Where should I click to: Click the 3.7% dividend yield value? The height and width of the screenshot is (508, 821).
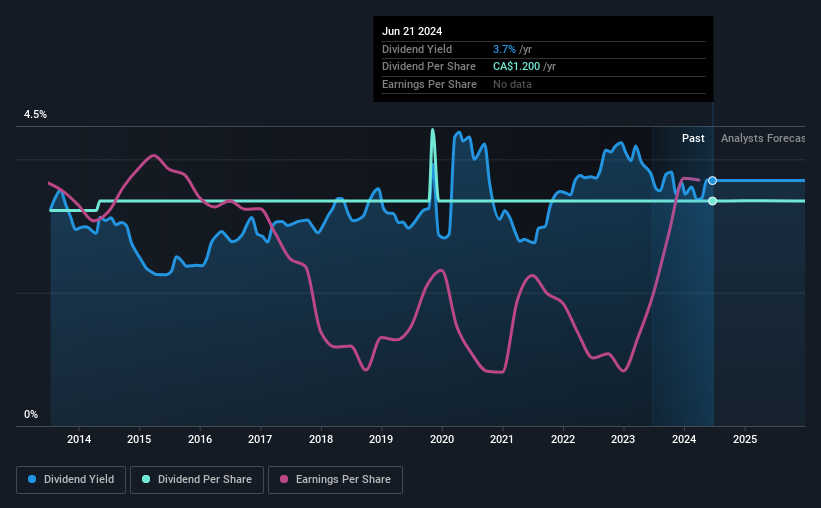[x=504, y=49]
